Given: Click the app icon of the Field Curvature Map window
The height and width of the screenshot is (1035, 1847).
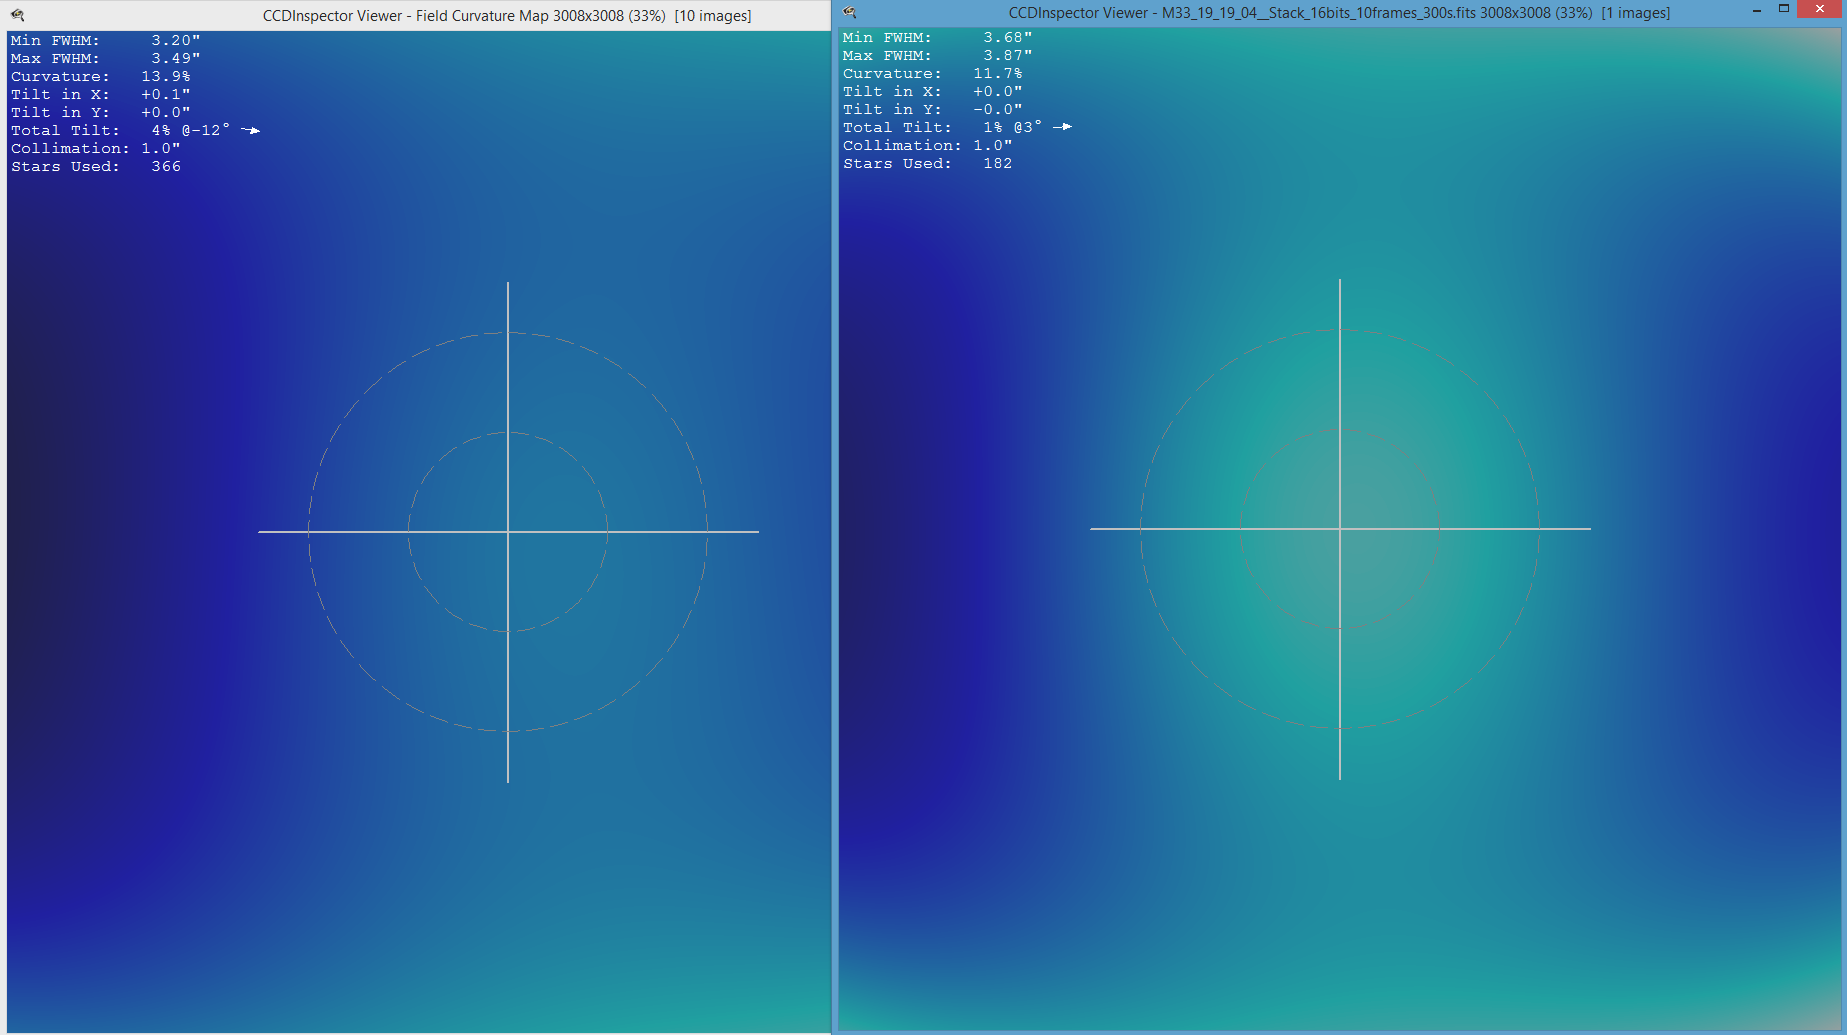Looking at the screenshot, I should [17, 15].
